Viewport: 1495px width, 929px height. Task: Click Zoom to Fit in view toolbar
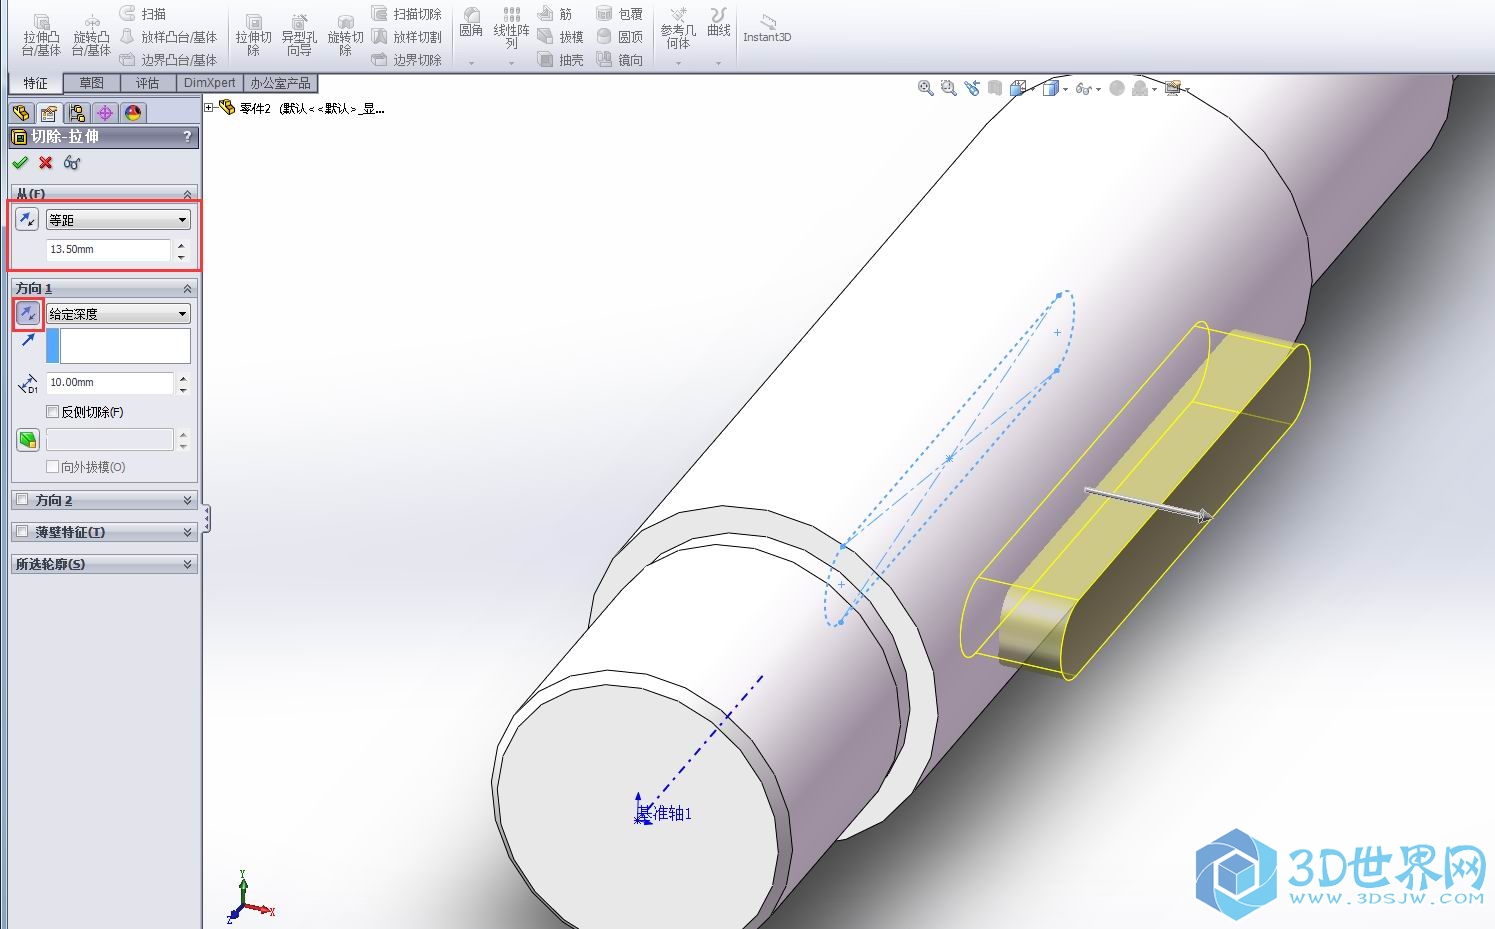(x=926, y=88)
